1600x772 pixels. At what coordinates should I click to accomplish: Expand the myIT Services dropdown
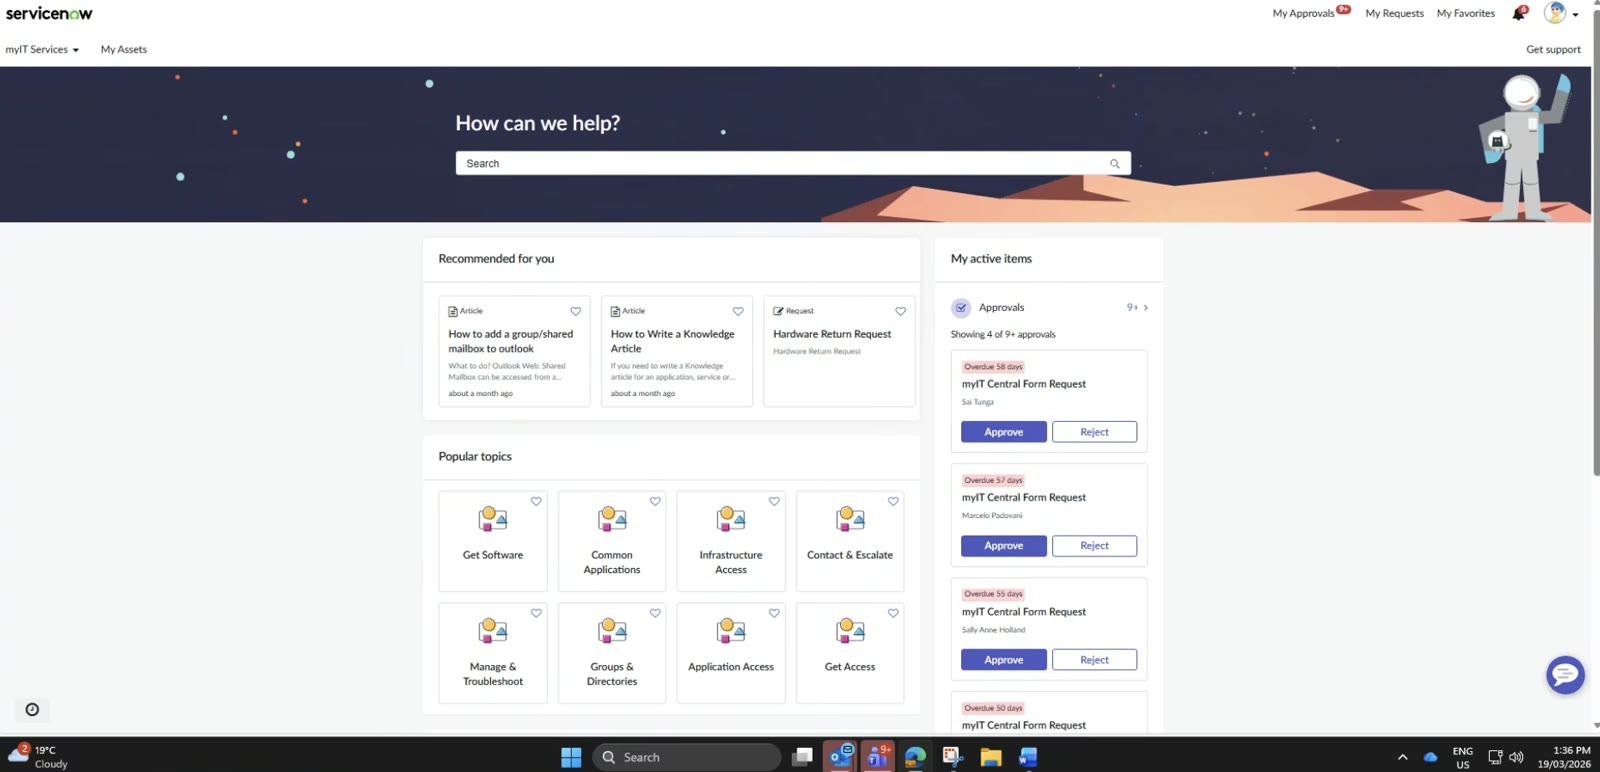[x=42, y=50]
